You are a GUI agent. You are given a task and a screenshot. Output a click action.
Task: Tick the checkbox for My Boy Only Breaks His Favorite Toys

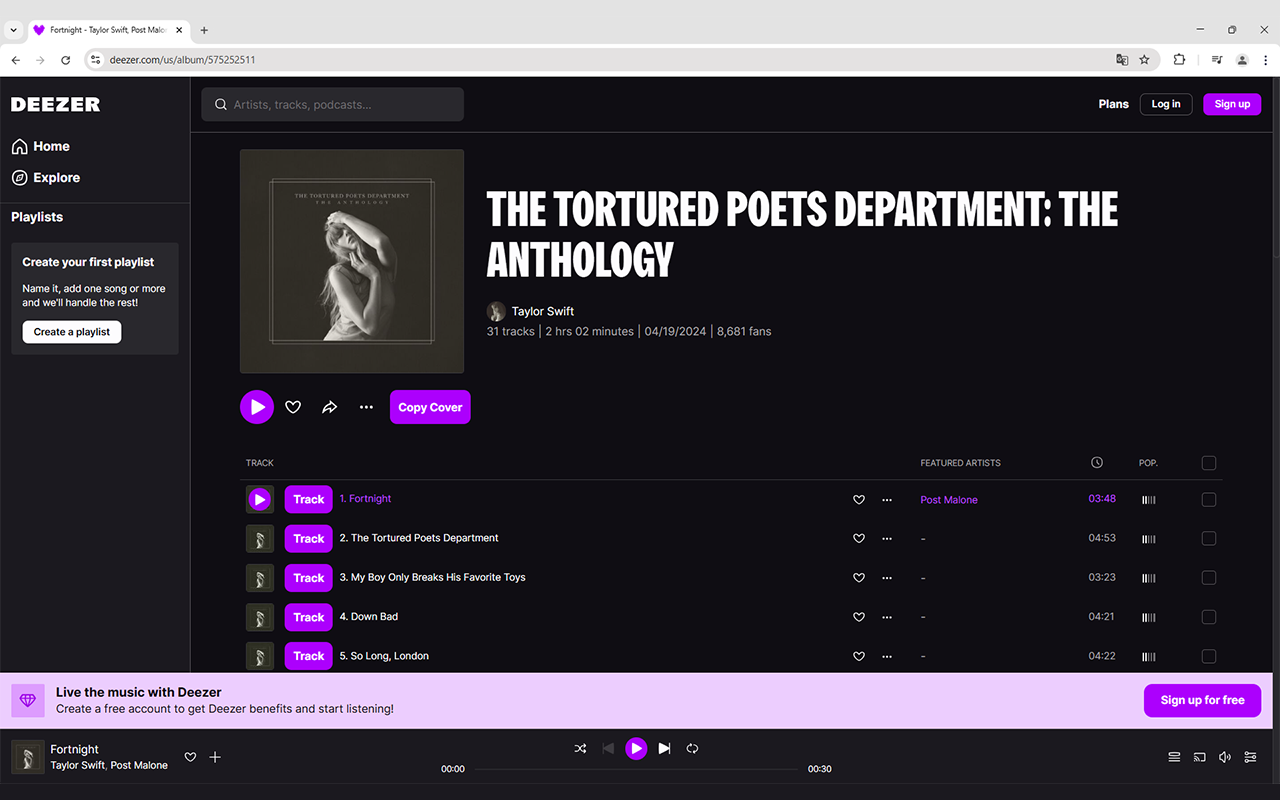coord(1209,578)
